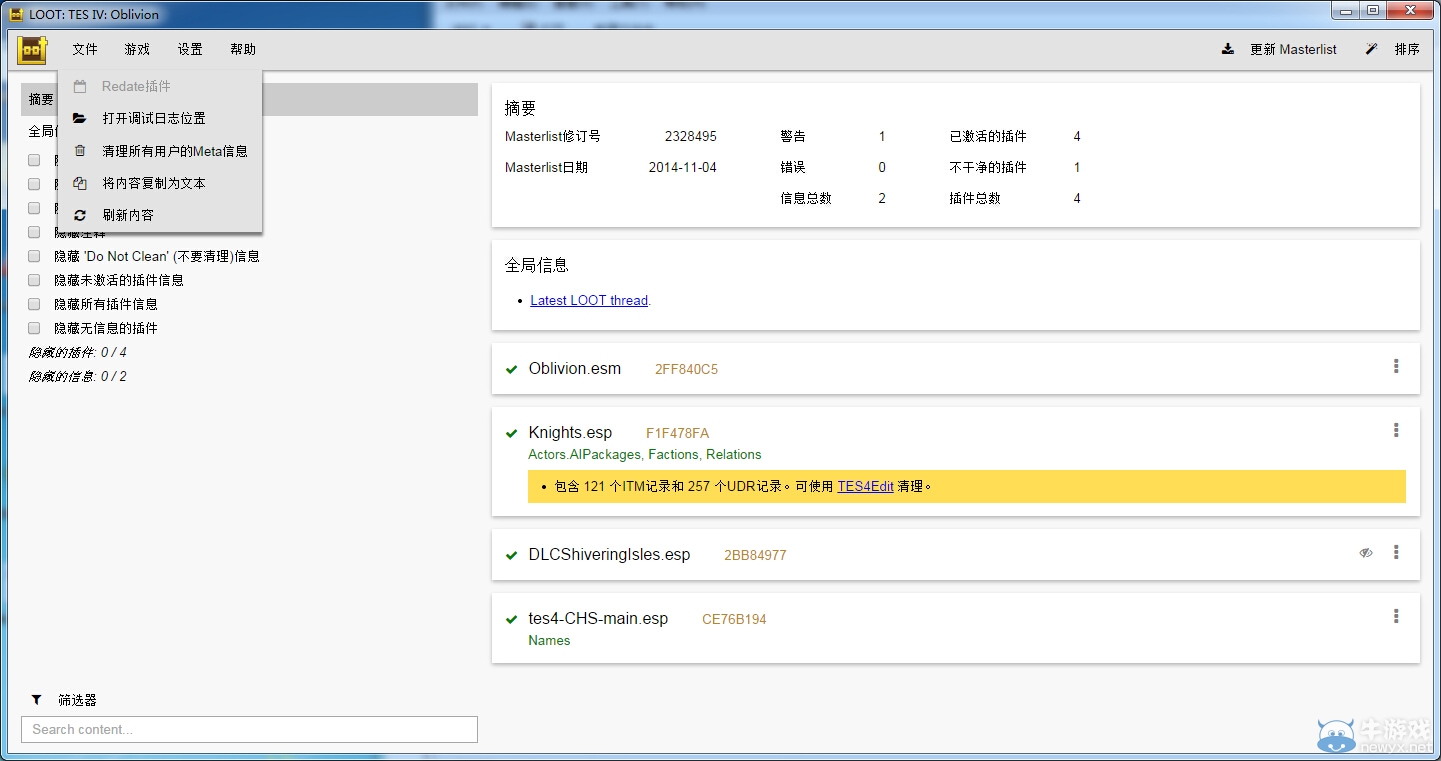Enable 隐藏未激活的插件信息 checkbox
Viewport: 1441px width, 761px height.
34,280
